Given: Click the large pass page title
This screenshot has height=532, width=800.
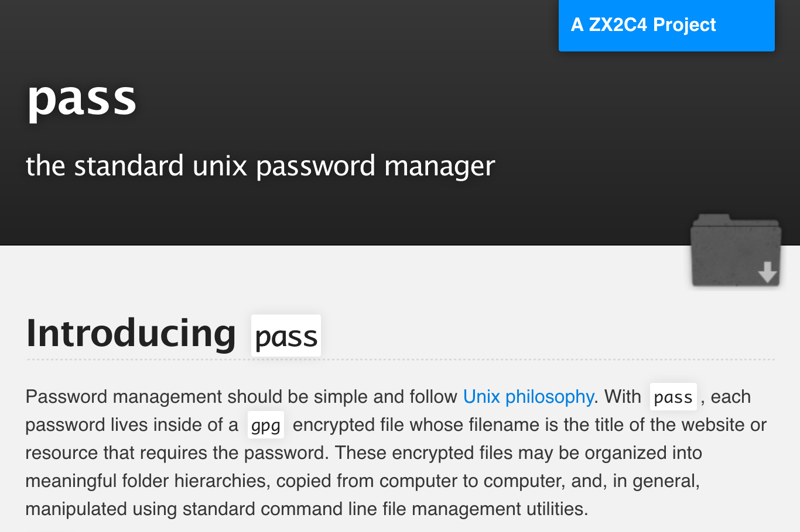Looking at the screenshot, I should tap(81, 97).
